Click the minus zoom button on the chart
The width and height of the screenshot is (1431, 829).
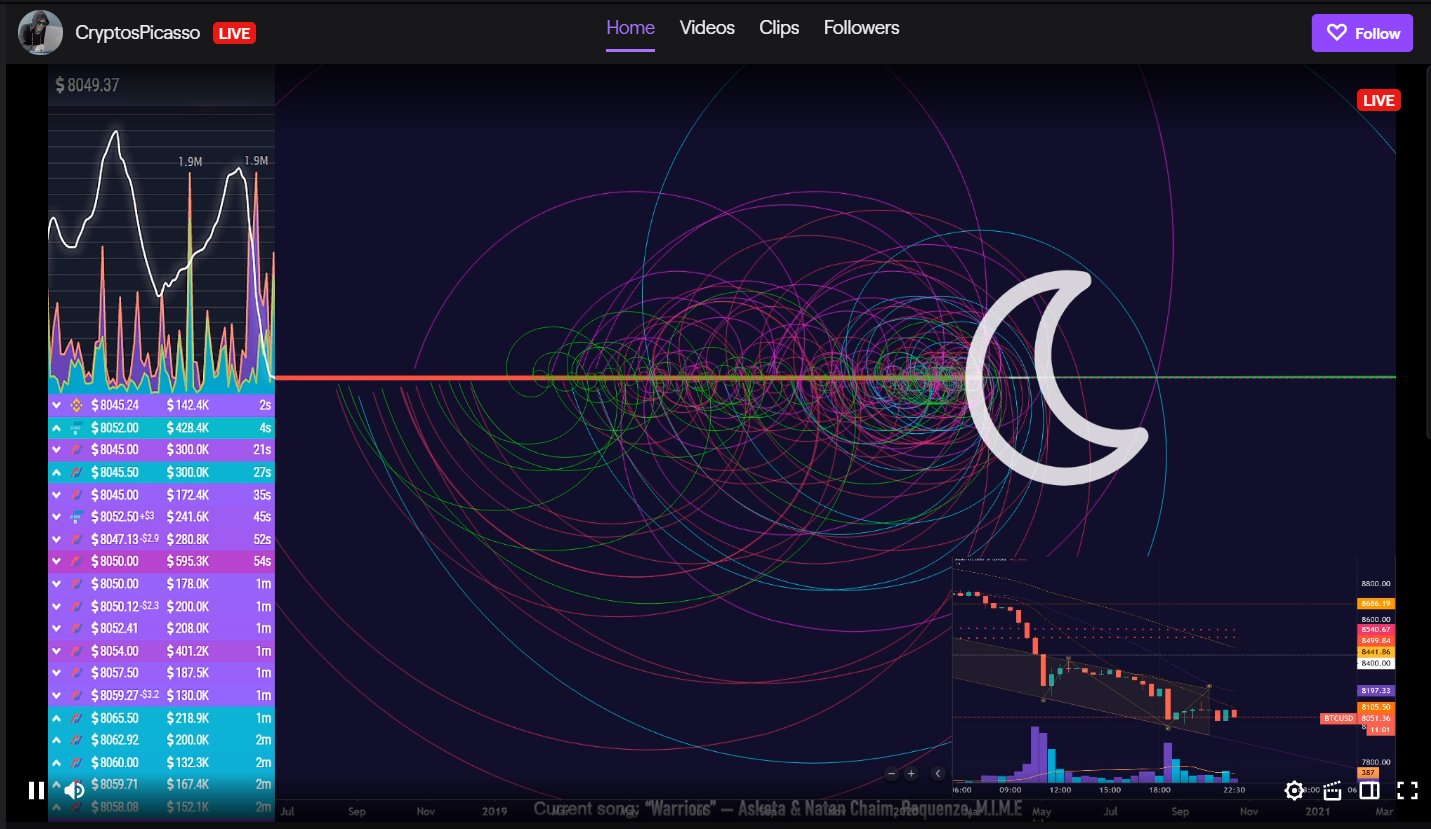[x=891, y=773]
